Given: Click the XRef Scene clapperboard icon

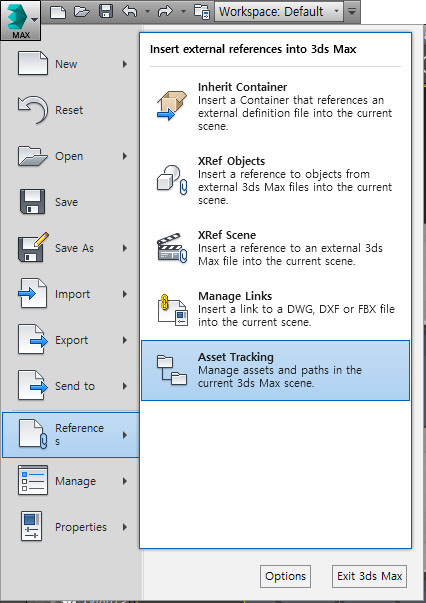Looking at the screenshot, I should click(x=172, y=248).
